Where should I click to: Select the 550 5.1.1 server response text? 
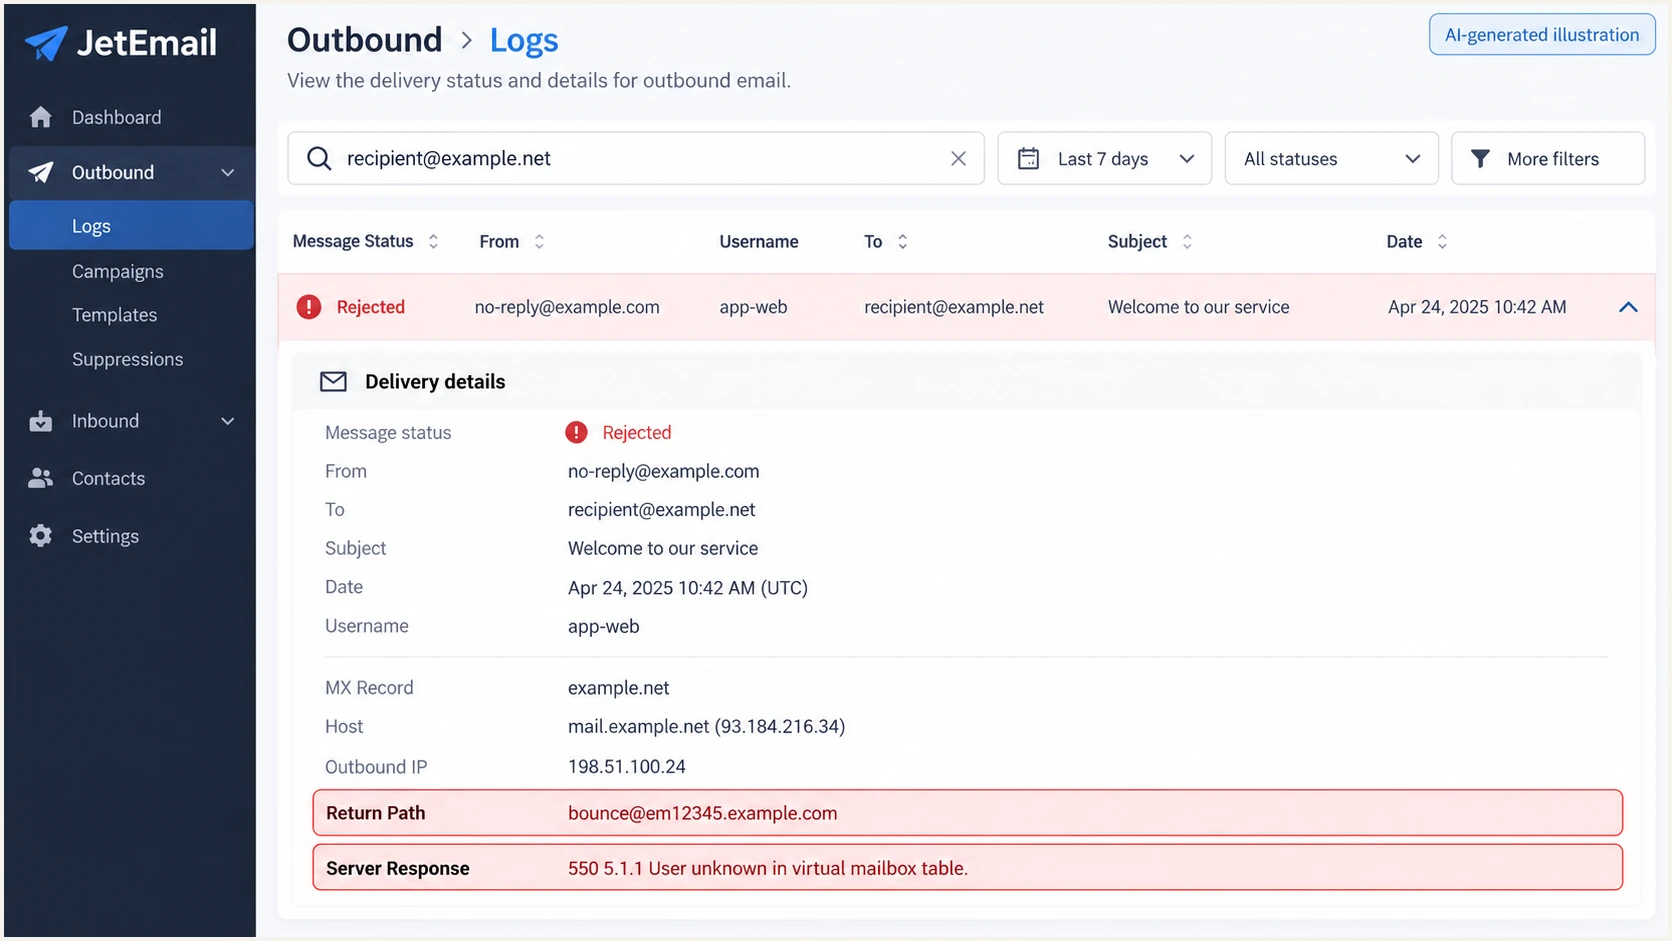[x=767, y=868]
